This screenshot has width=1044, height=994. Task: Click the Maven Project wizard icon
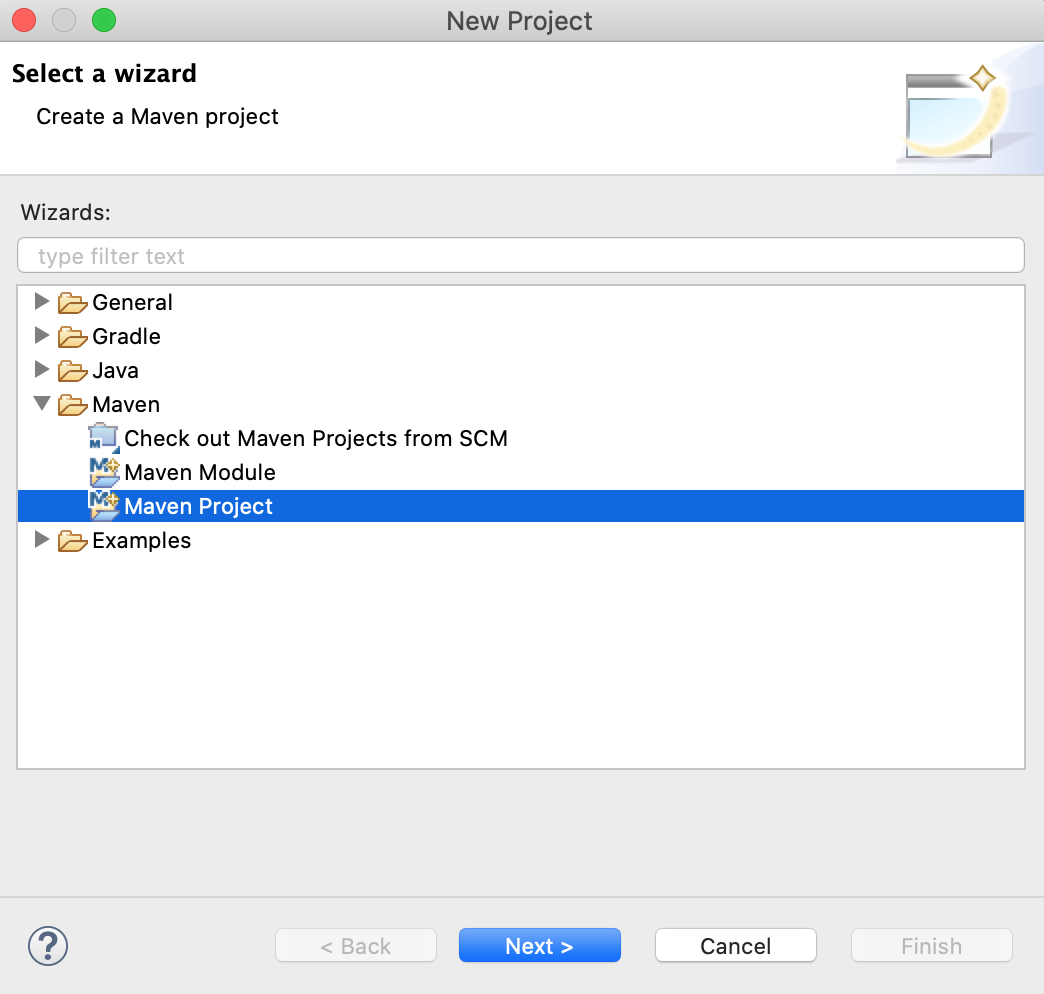coord(105,506)
